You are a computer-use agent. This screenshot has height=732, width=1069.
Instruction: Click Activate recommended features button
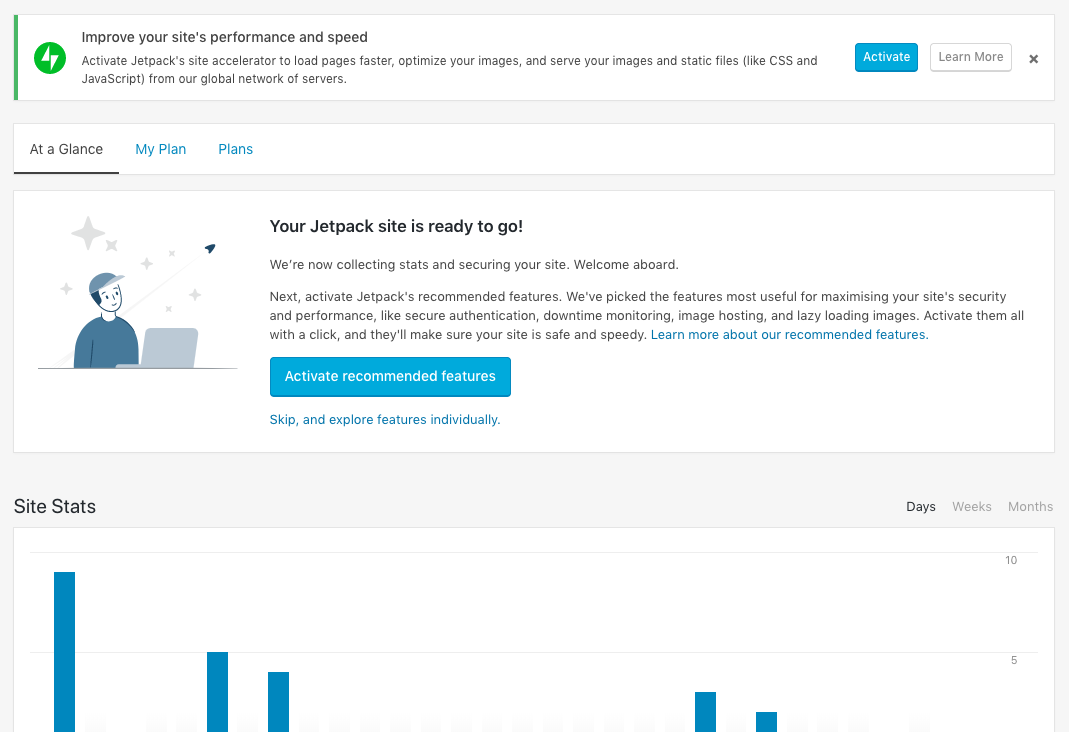point(390,377)
